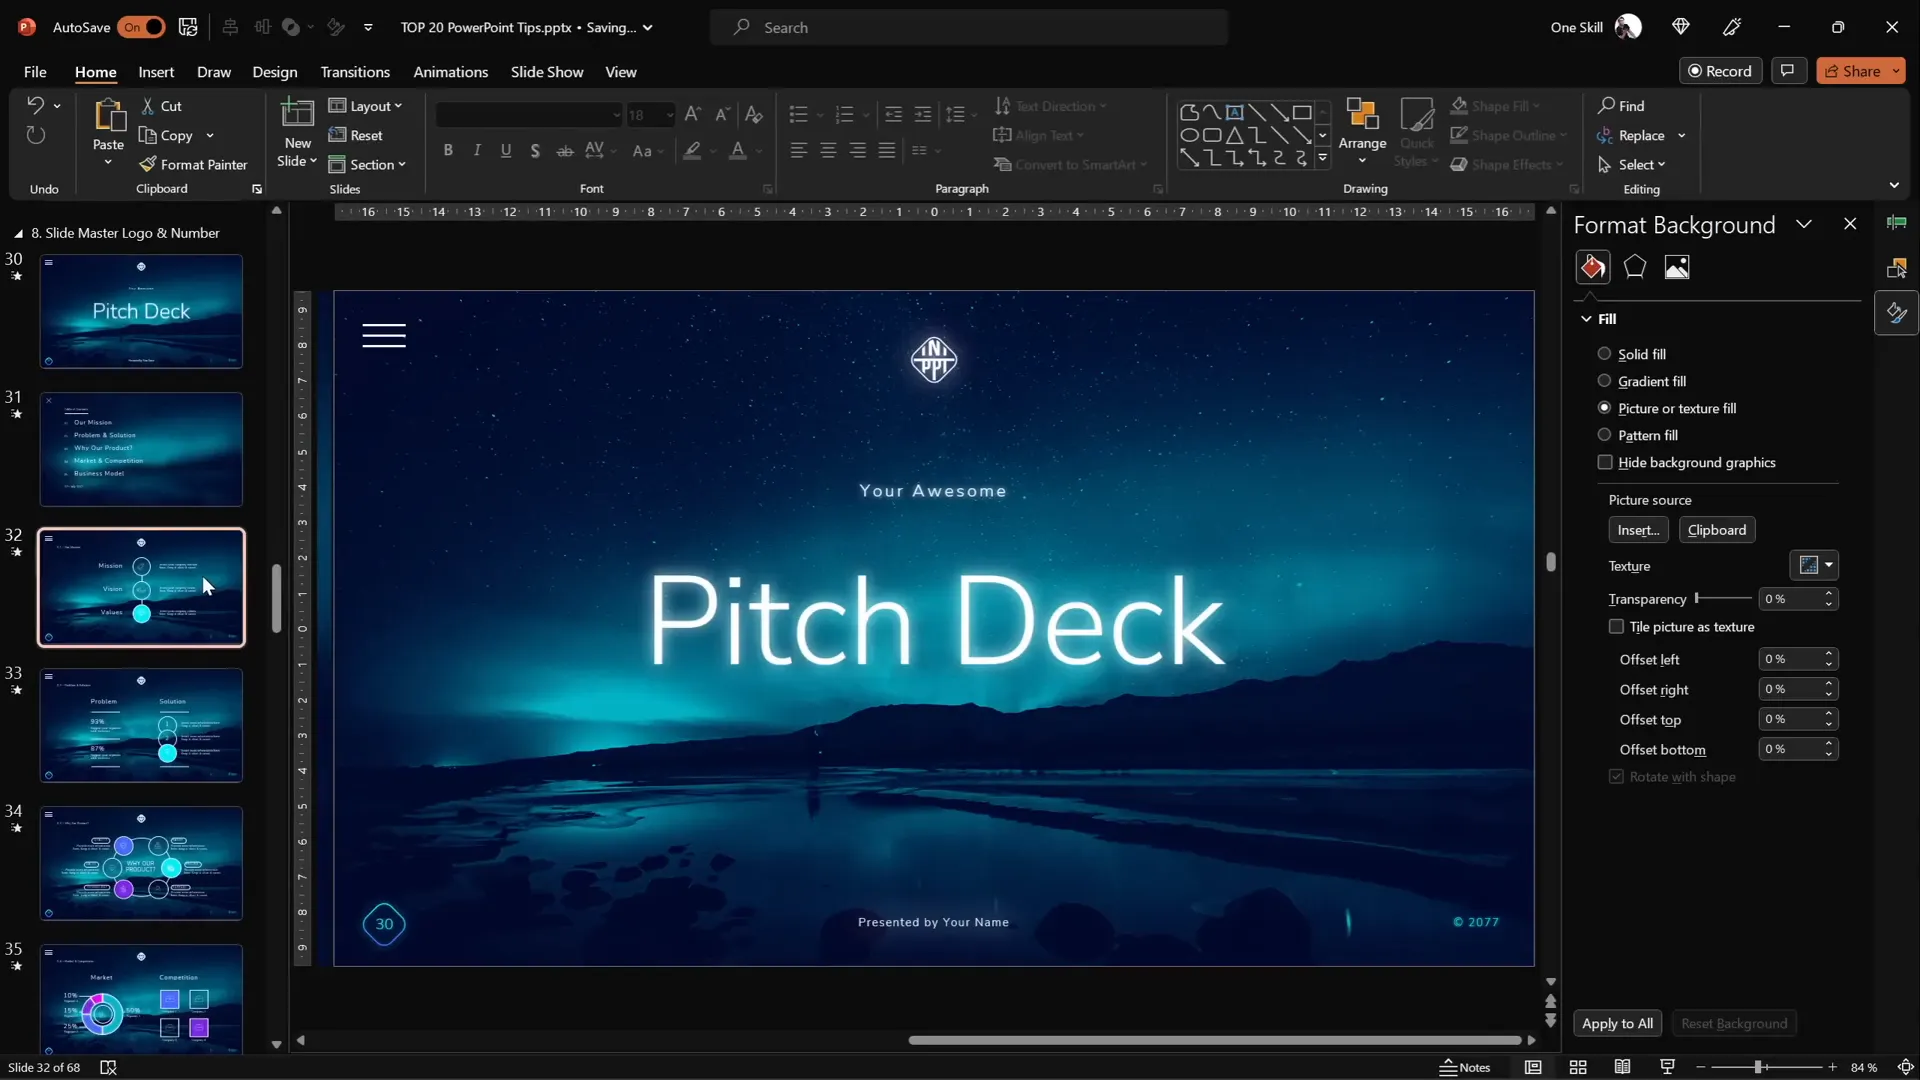Click the Clipboard picture source button

click(1717, 530)
